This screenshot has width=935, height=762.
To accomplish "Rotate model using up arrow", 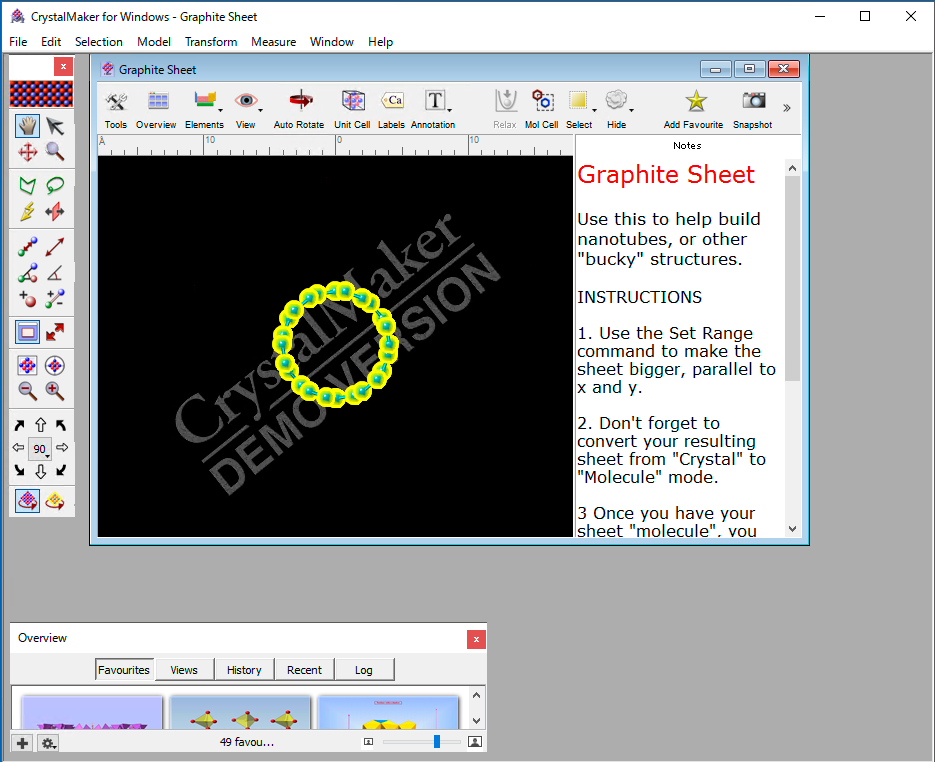I will [x=41, y=425].
